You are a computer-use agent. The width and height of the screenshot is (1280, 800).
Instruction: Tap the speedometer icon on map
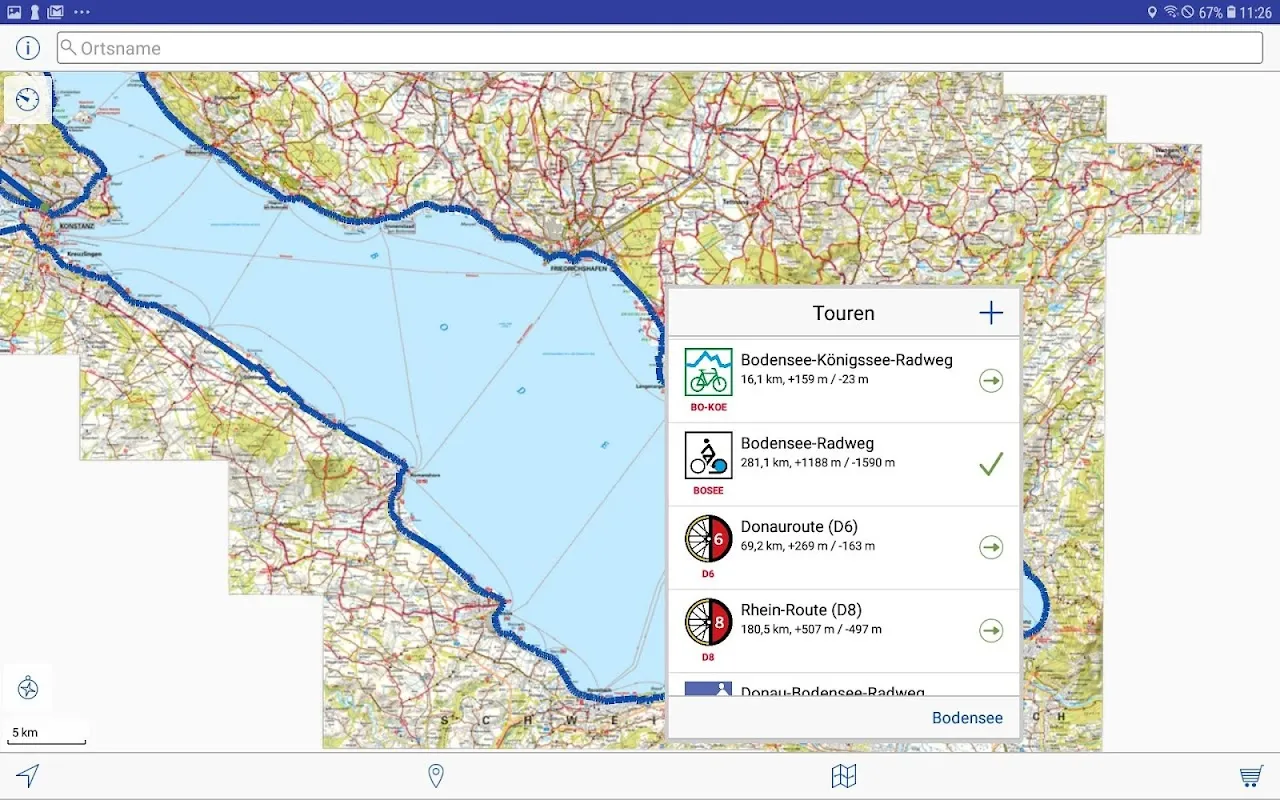[x=28, y=99]
